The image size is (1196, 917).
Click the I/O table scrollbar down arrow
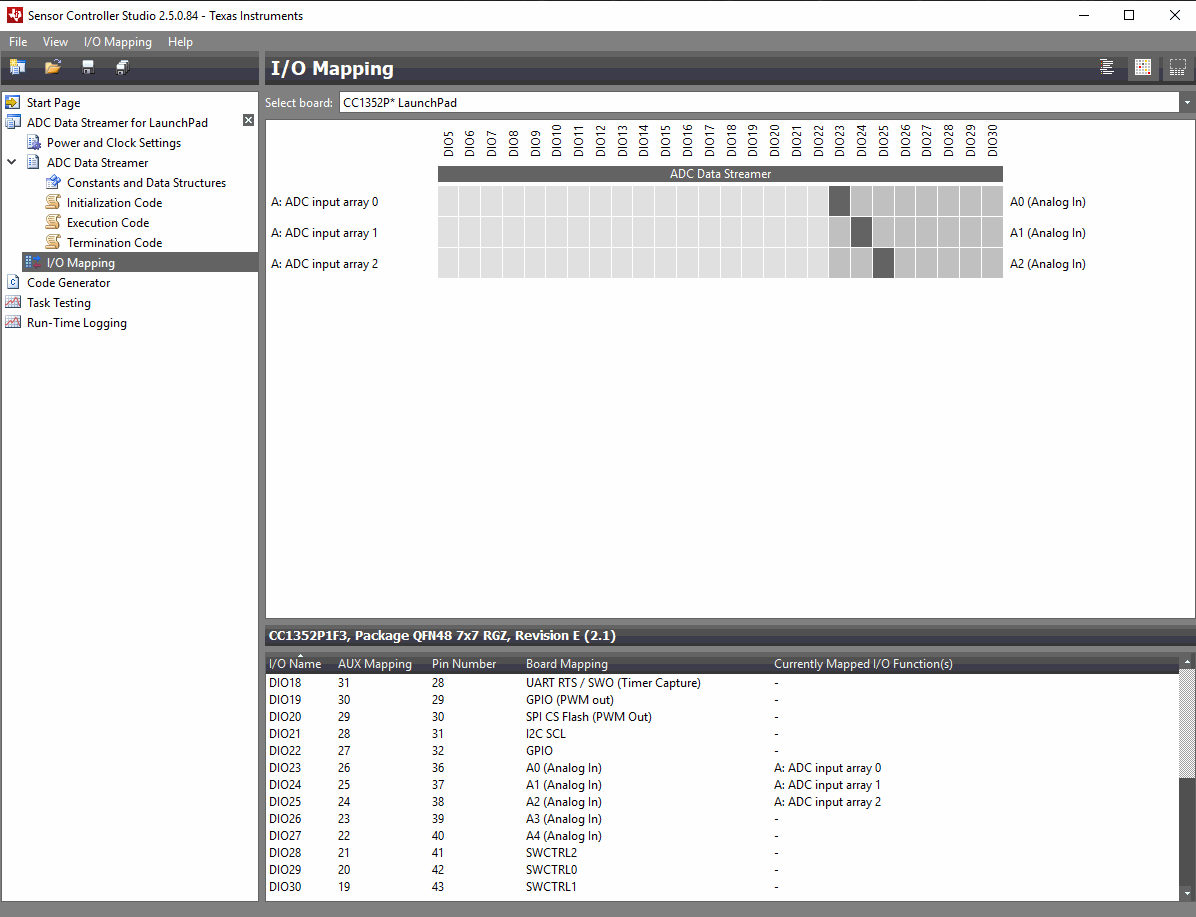pos(1187,893)
